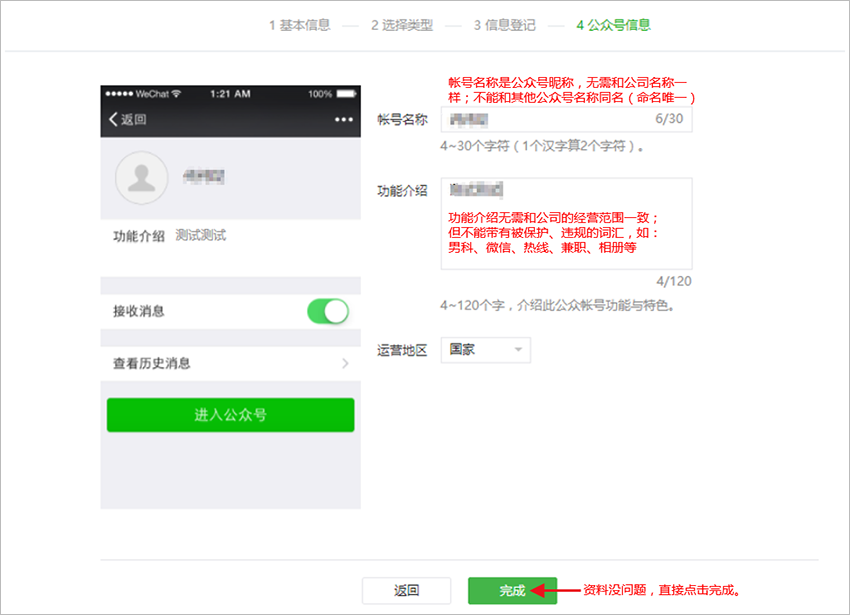Click step 2 选择类型
This screenshot has height=615, width=850.
(402, 25)
